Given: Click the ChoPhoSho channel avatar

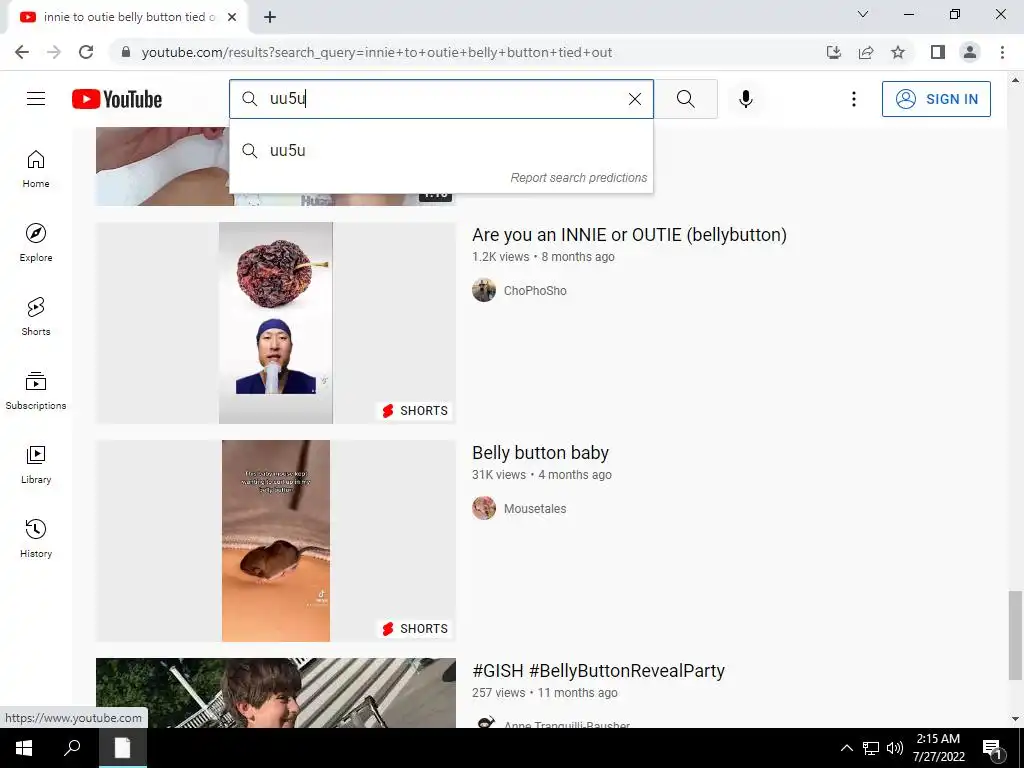Looking at the screenshot, I should tap(484, 290).
